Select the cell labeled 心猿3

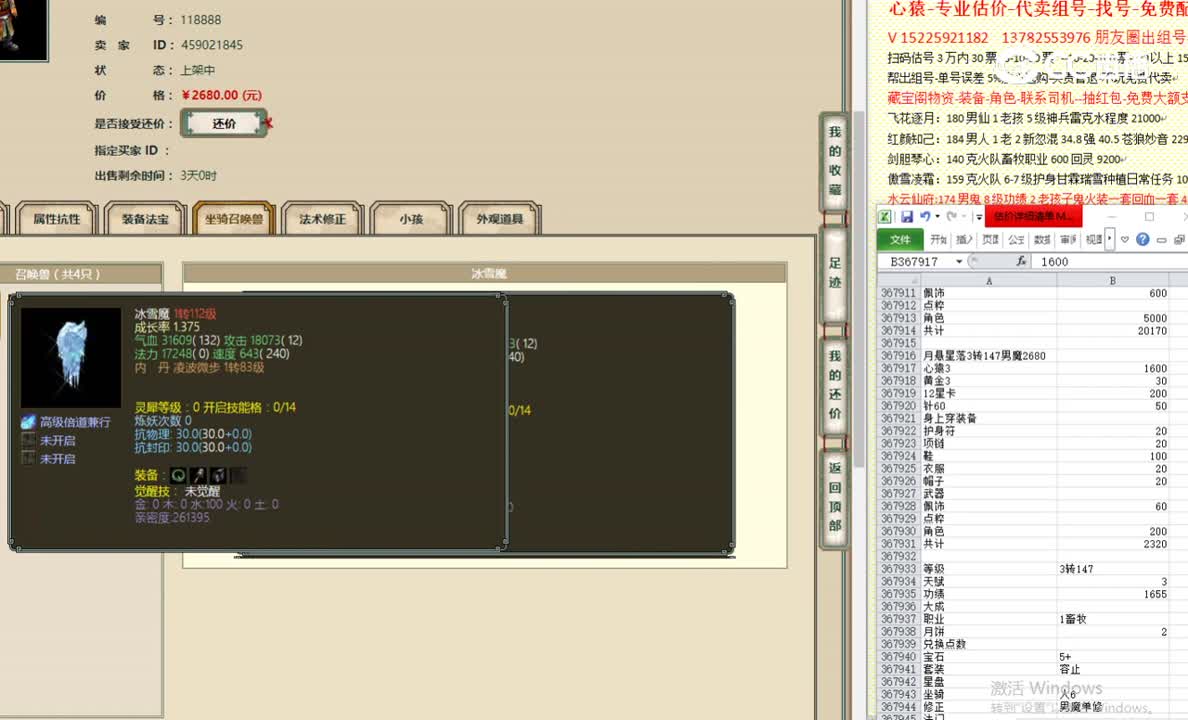click(x=989, y=368)
